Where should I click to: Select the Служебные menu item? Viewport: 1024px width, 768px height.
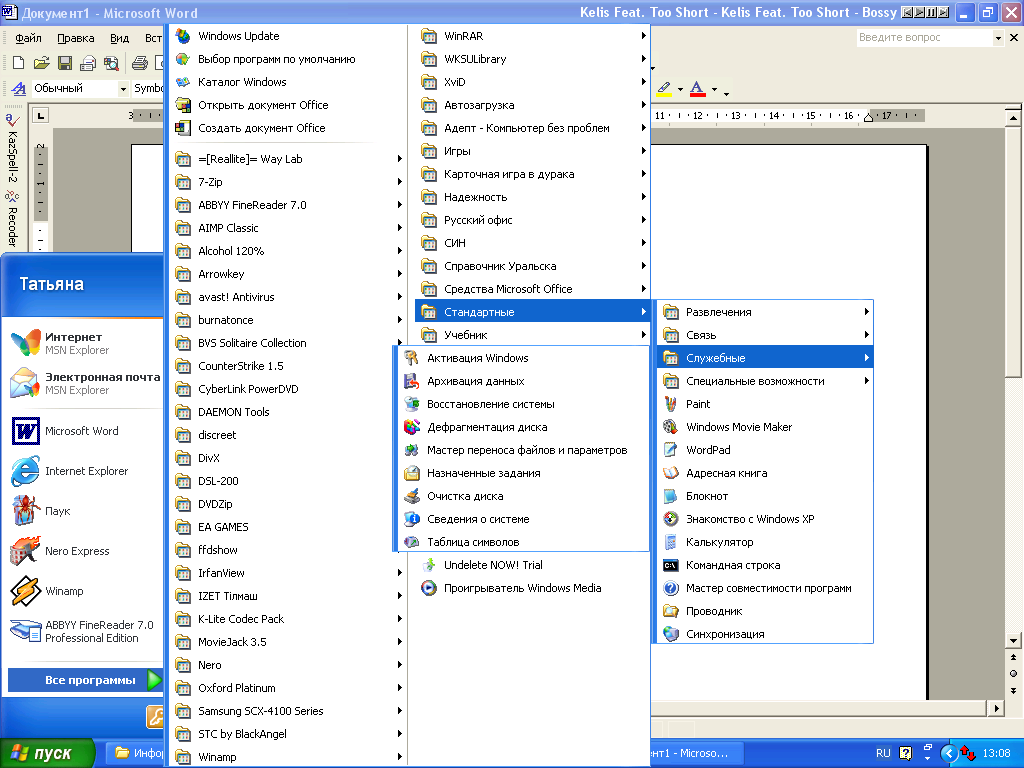coord(764,358)
